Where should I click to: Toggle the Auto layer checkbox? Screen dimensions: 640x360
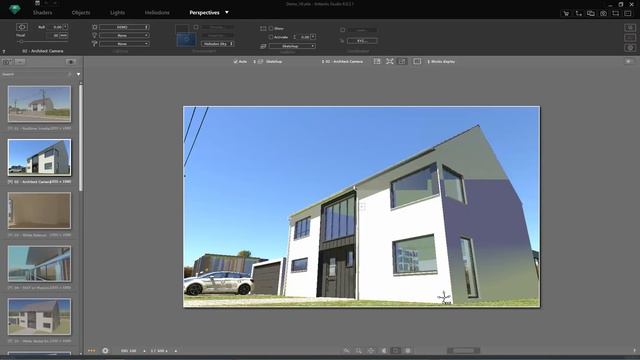point(236,62)
